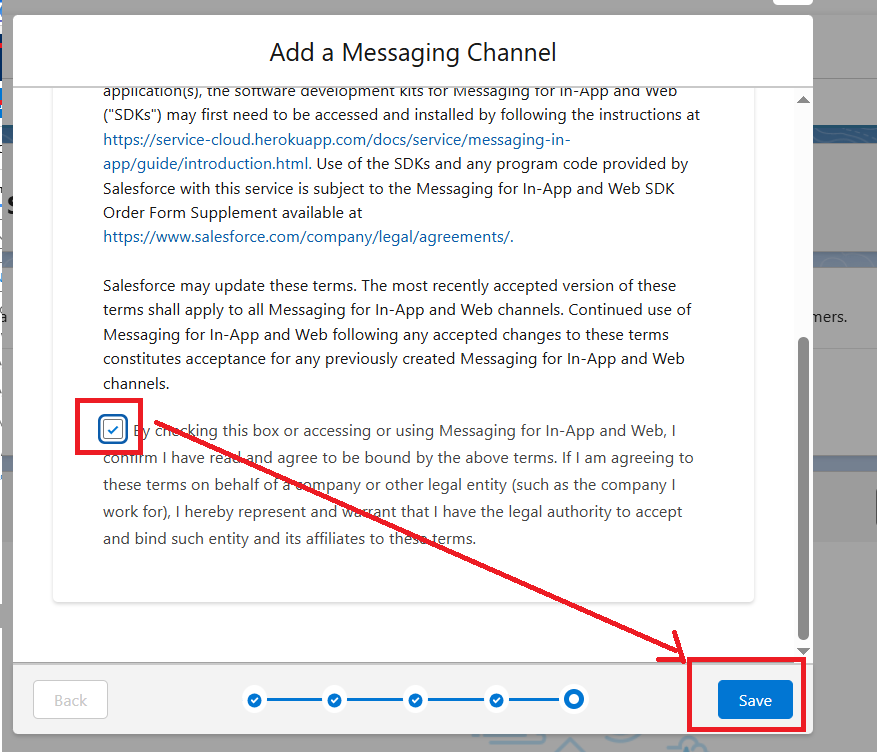The height and width of the screenshot is (752, 877).
Task: Click the scrollbar up arrow
Action: [803, 100]
